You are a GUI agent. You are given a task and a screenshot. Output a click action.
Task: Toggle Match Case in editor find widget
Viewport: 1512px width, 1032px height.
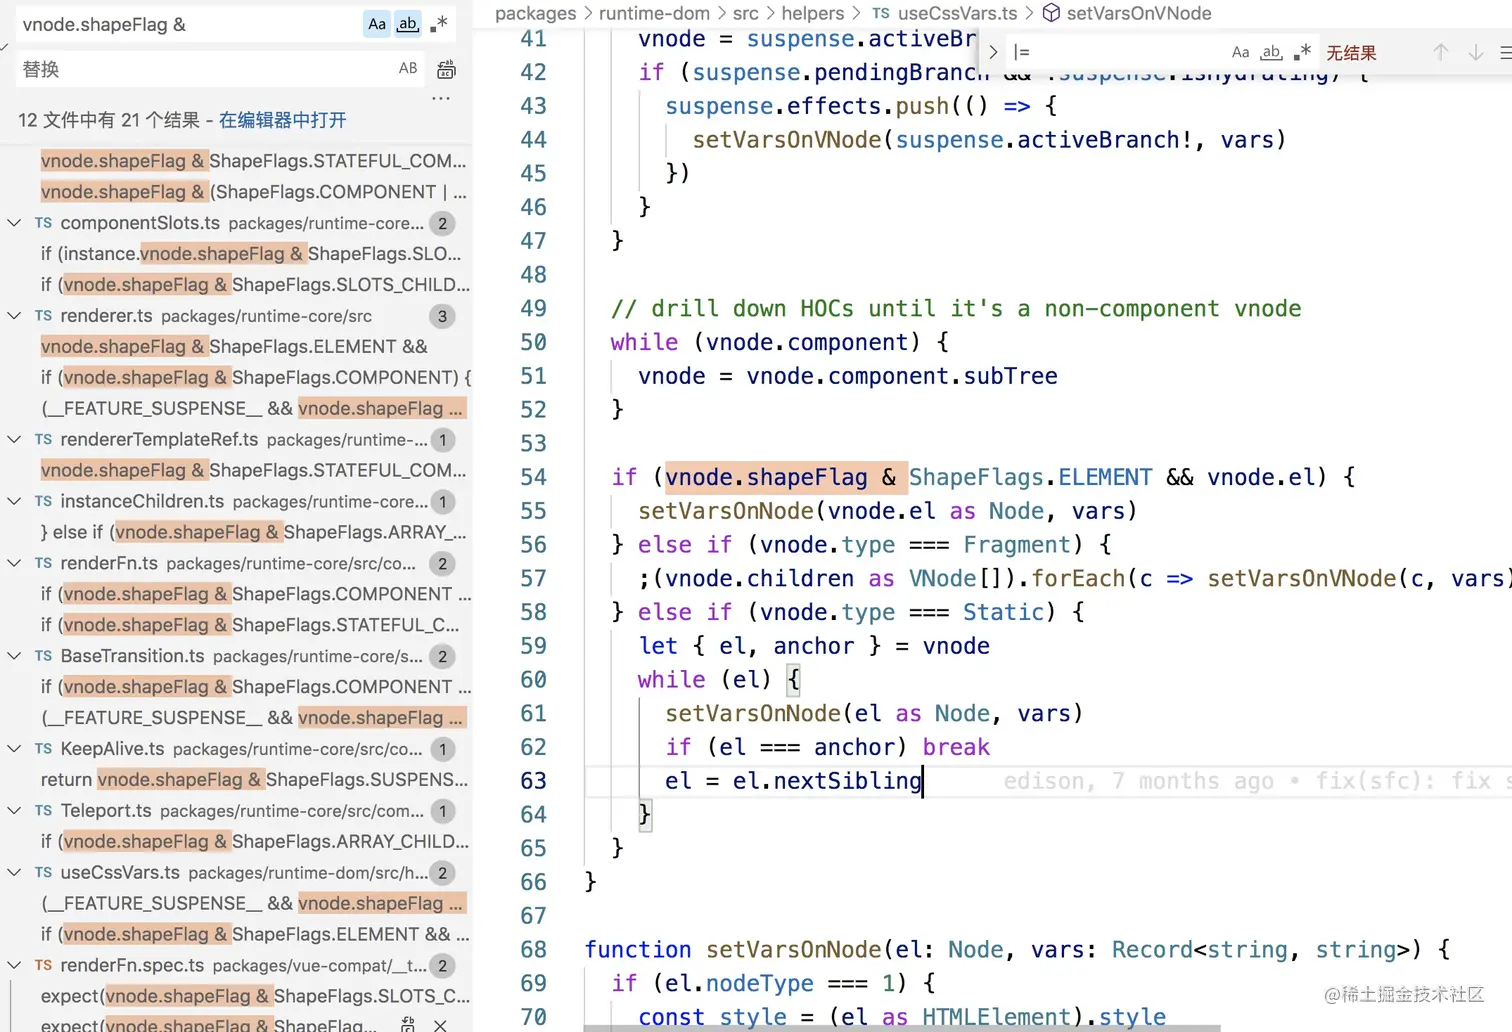click(1241, 52)
